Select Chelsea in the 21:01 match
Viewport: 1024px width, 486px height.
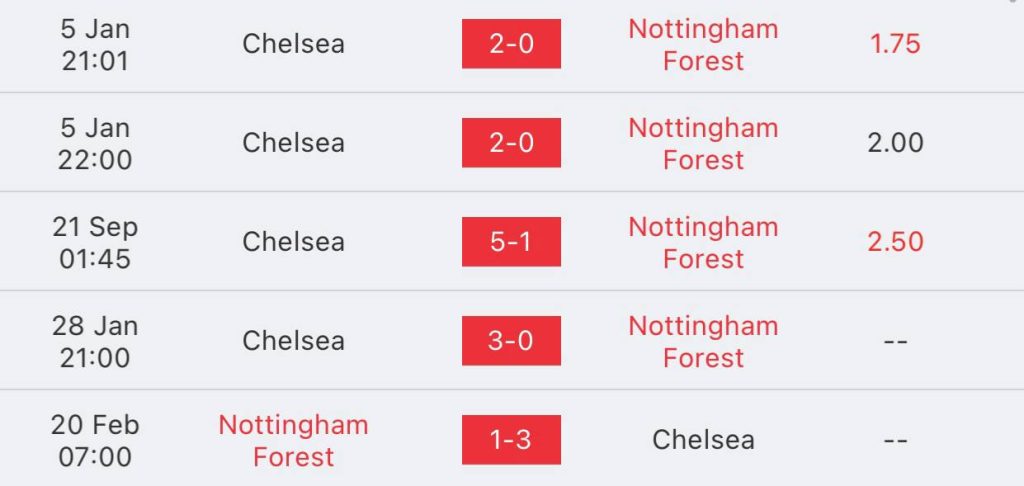pos(293,44)
